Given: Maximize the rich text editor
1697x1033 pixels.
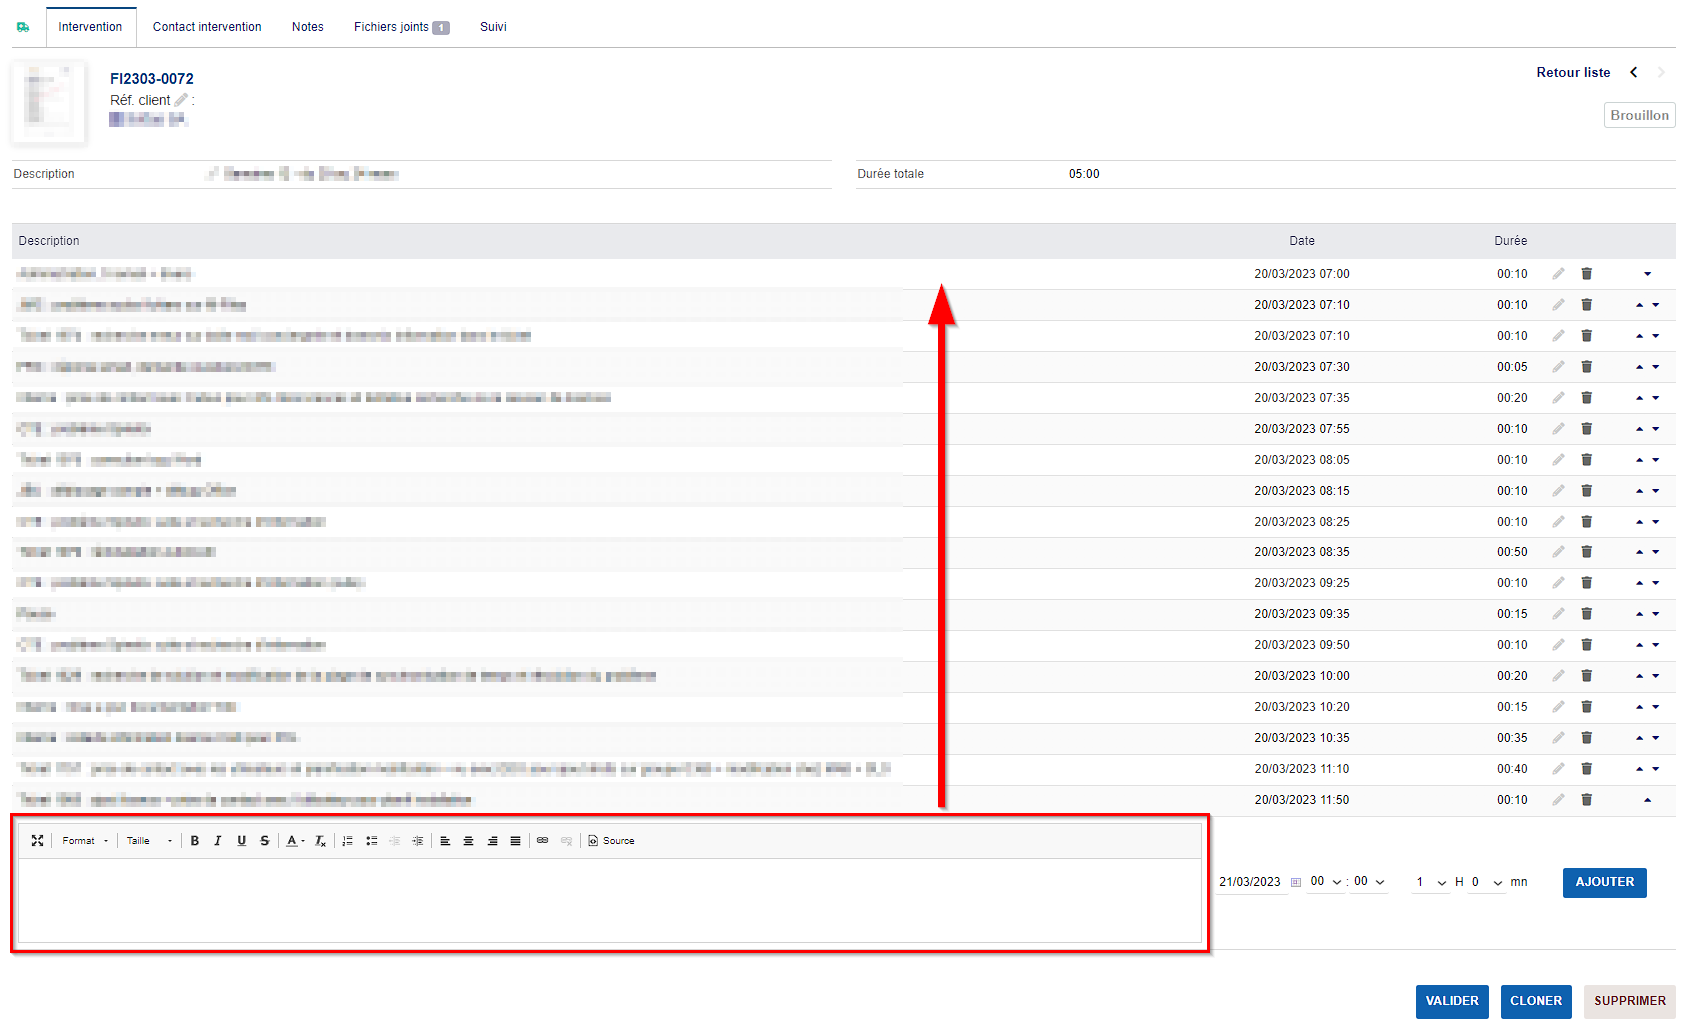Looking at the screenshot, I should 37,841.
